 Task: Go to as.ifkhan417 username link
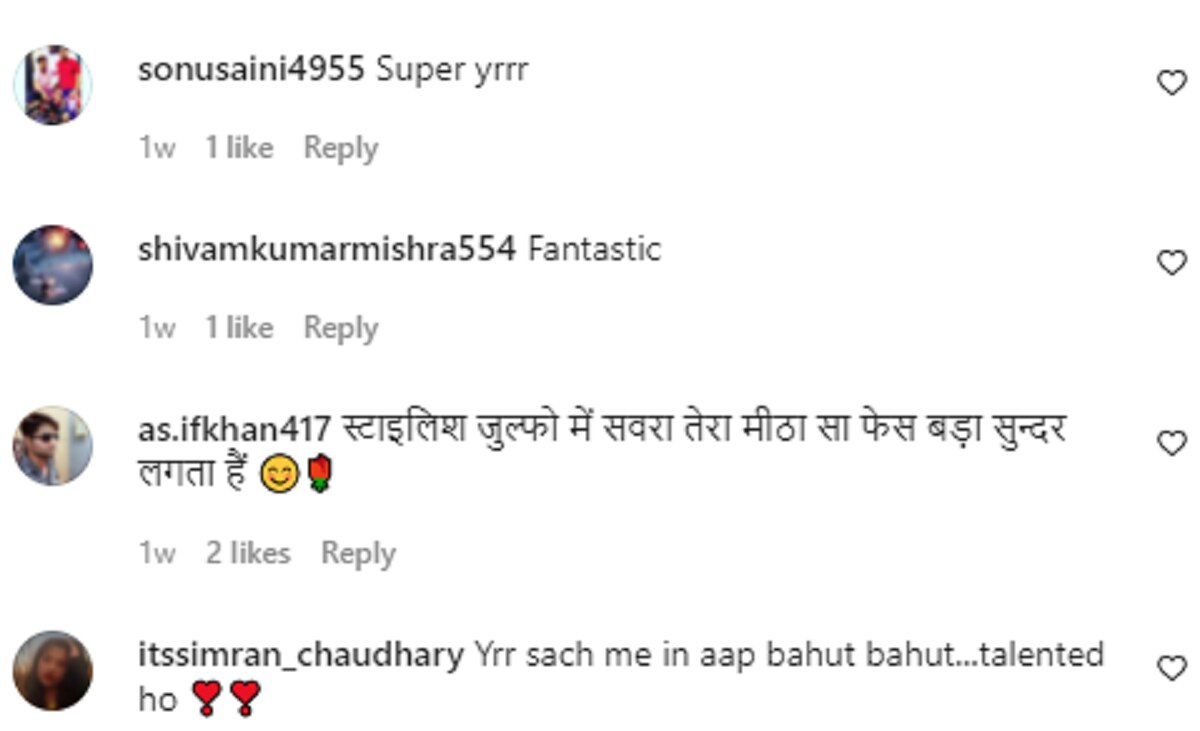coord(234,430)
